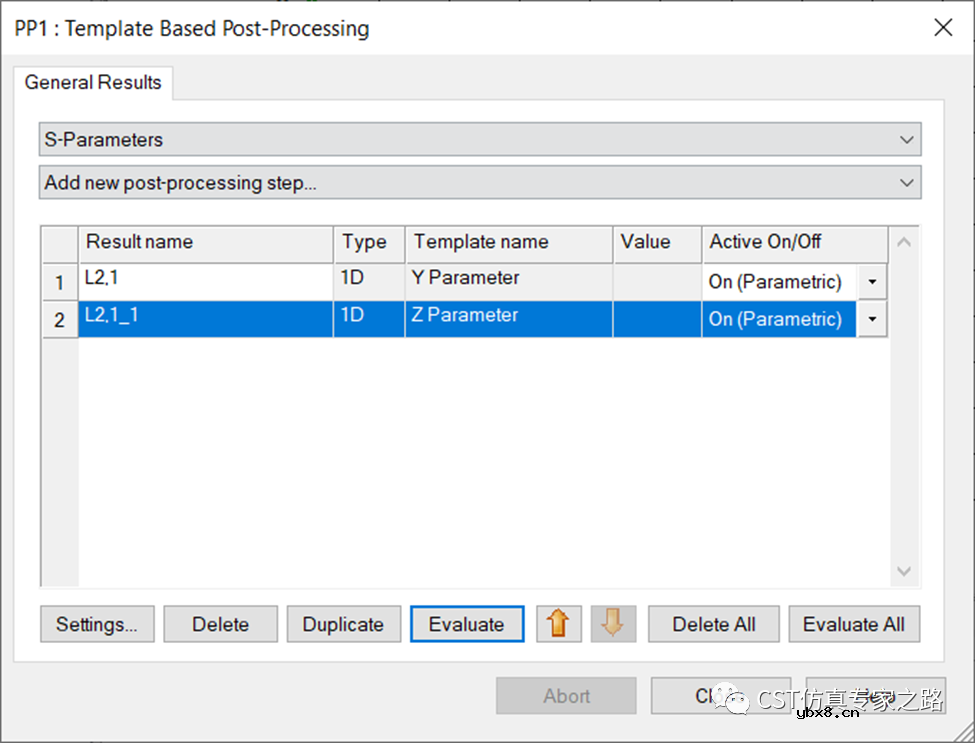
Task: Click the Settings... button
Action: (97, 624)
